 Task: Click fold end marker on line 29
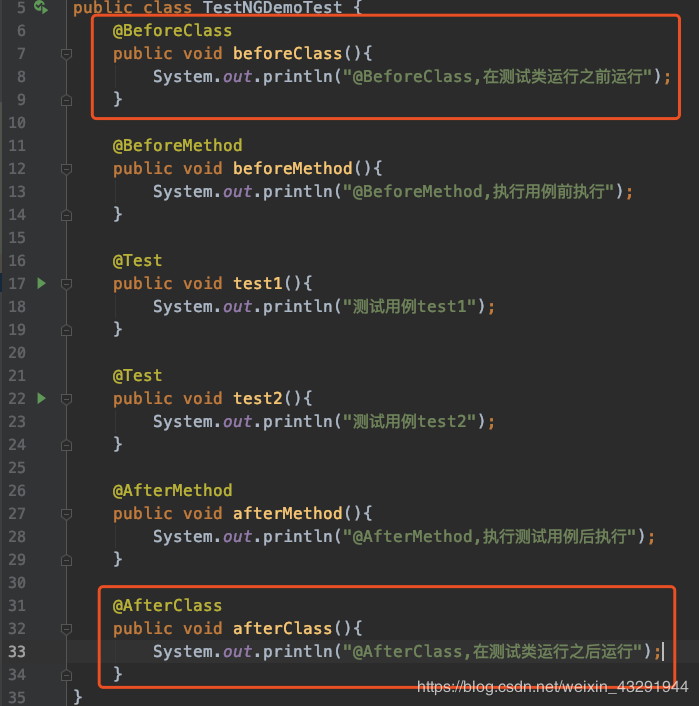click(66, 560)
